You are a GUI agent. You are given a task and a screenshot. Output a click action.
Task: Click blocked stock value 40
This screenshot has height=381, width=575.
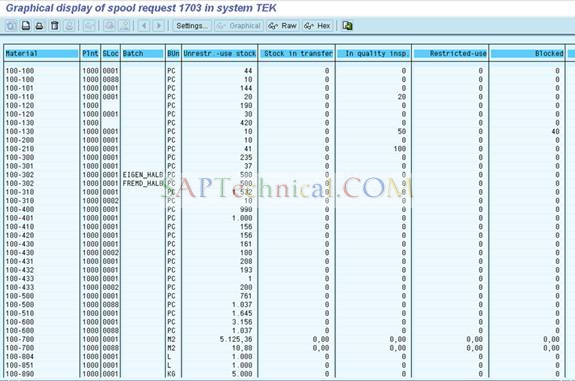pos(556,131)
